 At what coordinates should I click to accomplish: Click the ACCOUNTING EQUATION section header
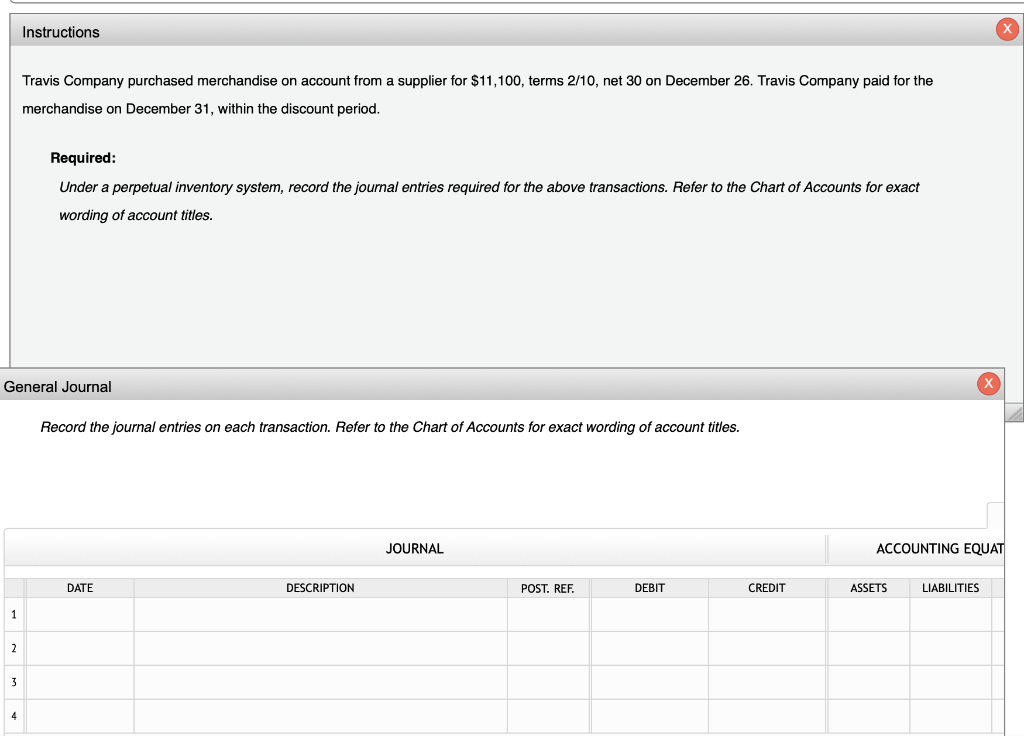coord(940,548)
